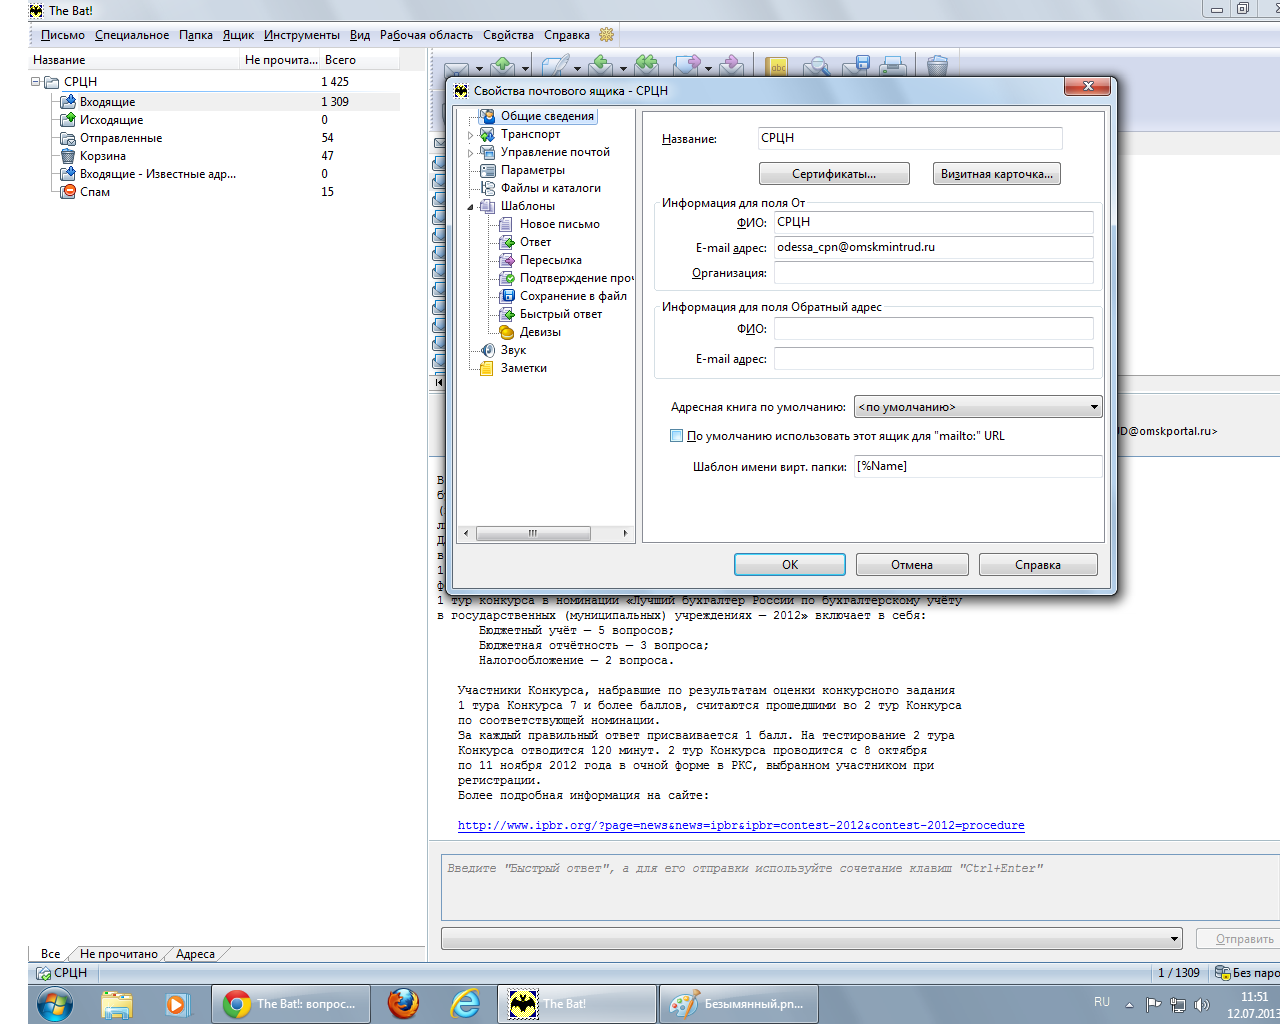Select Подтверждение прочтения template

pos(576,278)
